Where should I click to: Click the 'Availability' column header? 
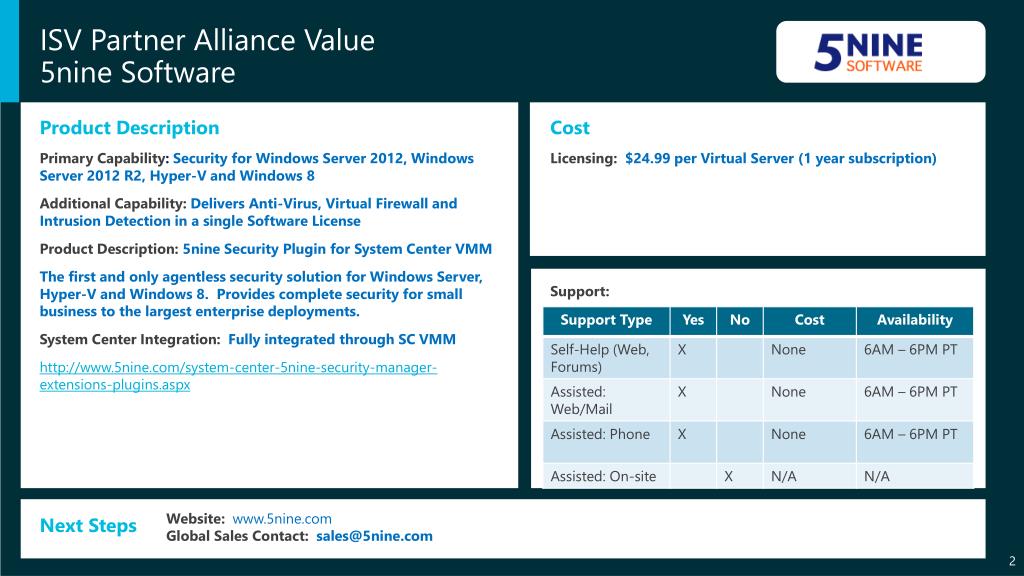pyautogui.click(x=914, y=320)
